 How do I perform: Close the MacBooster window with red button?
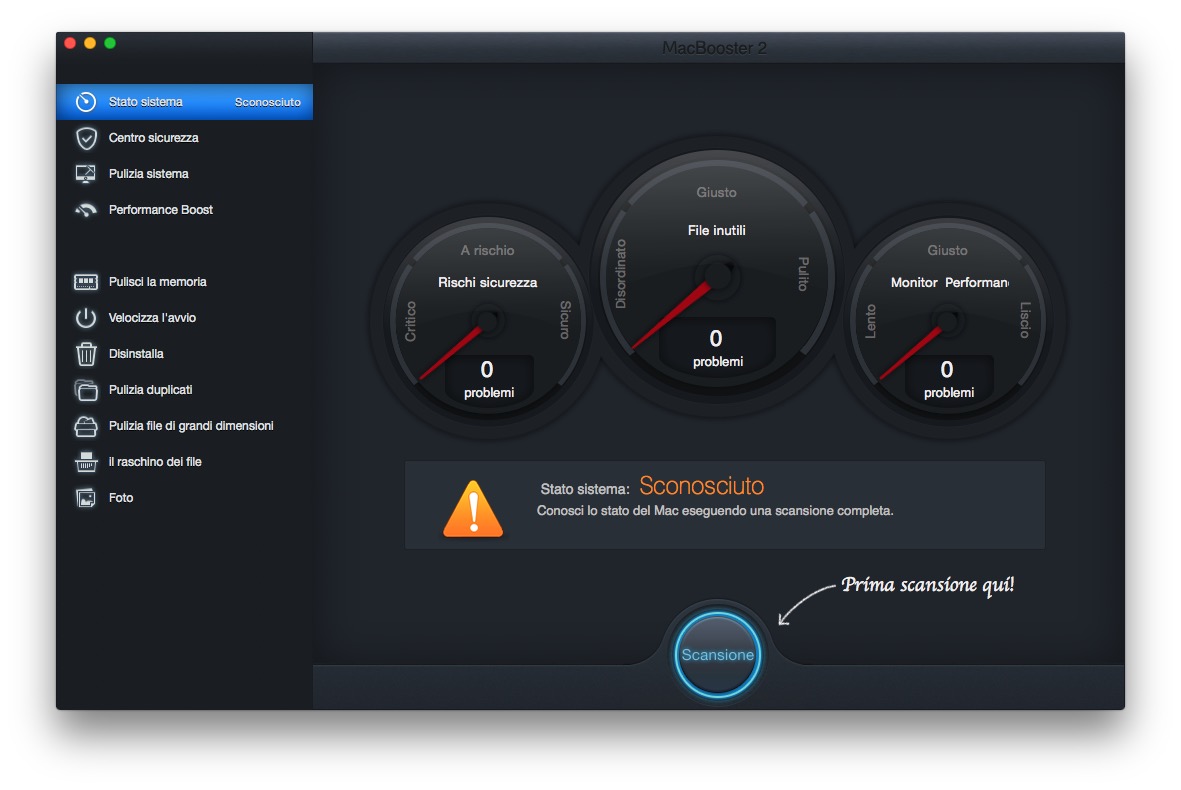click(x=70, y=43)
